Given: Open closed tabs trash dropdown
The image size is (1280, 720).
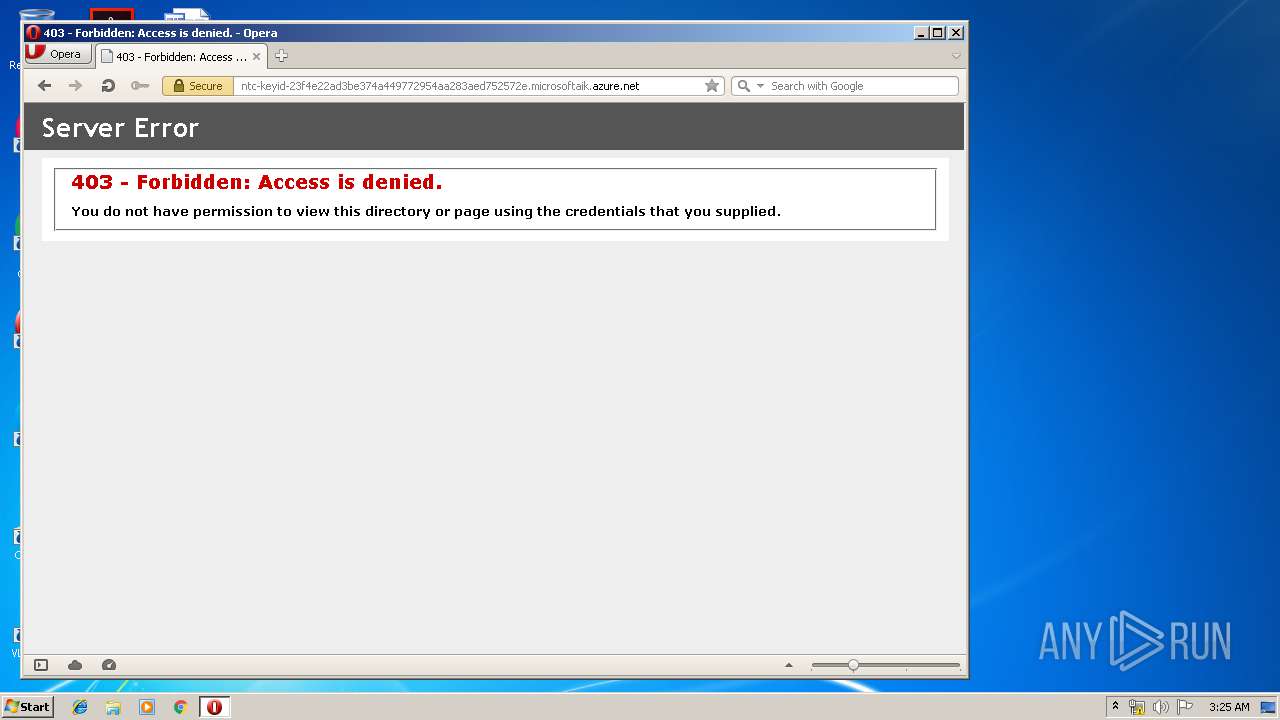Looking at the screenshot, I should click(x=956, y=56).
